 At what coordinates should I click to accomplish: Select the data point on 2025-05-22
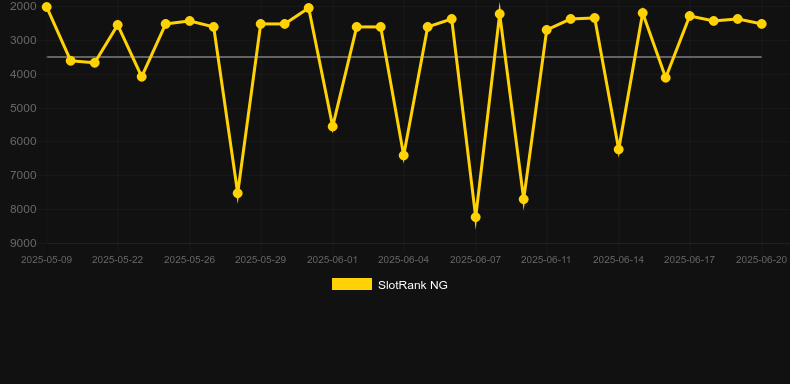pos(118,25)
